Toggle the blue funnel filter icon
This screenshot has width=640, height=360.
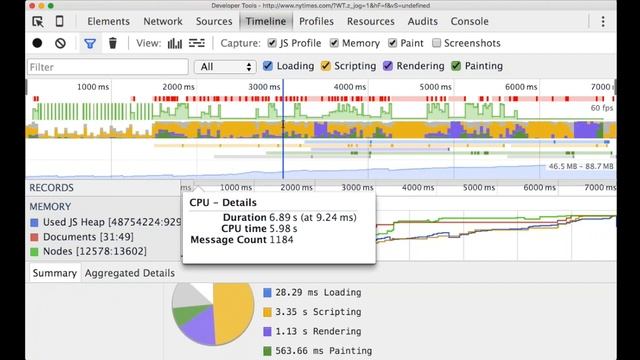[x=90, y=43]
